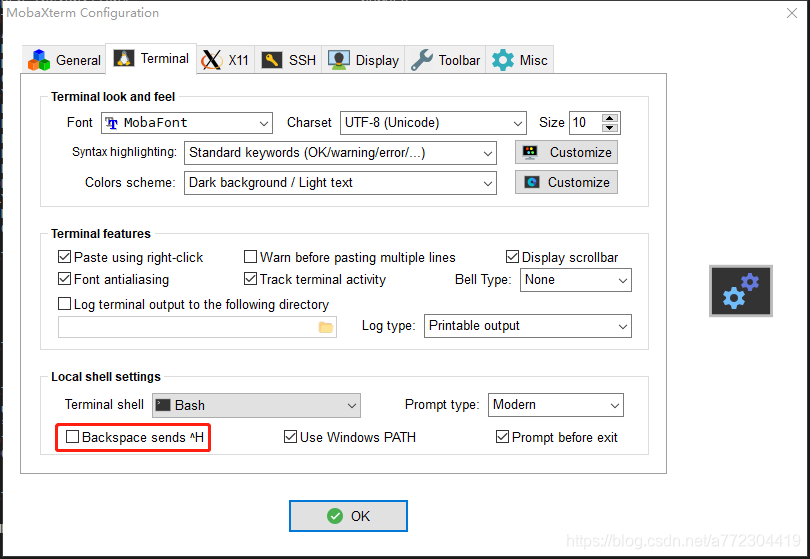Switch to the Misc tab

(x=519, y=60)
